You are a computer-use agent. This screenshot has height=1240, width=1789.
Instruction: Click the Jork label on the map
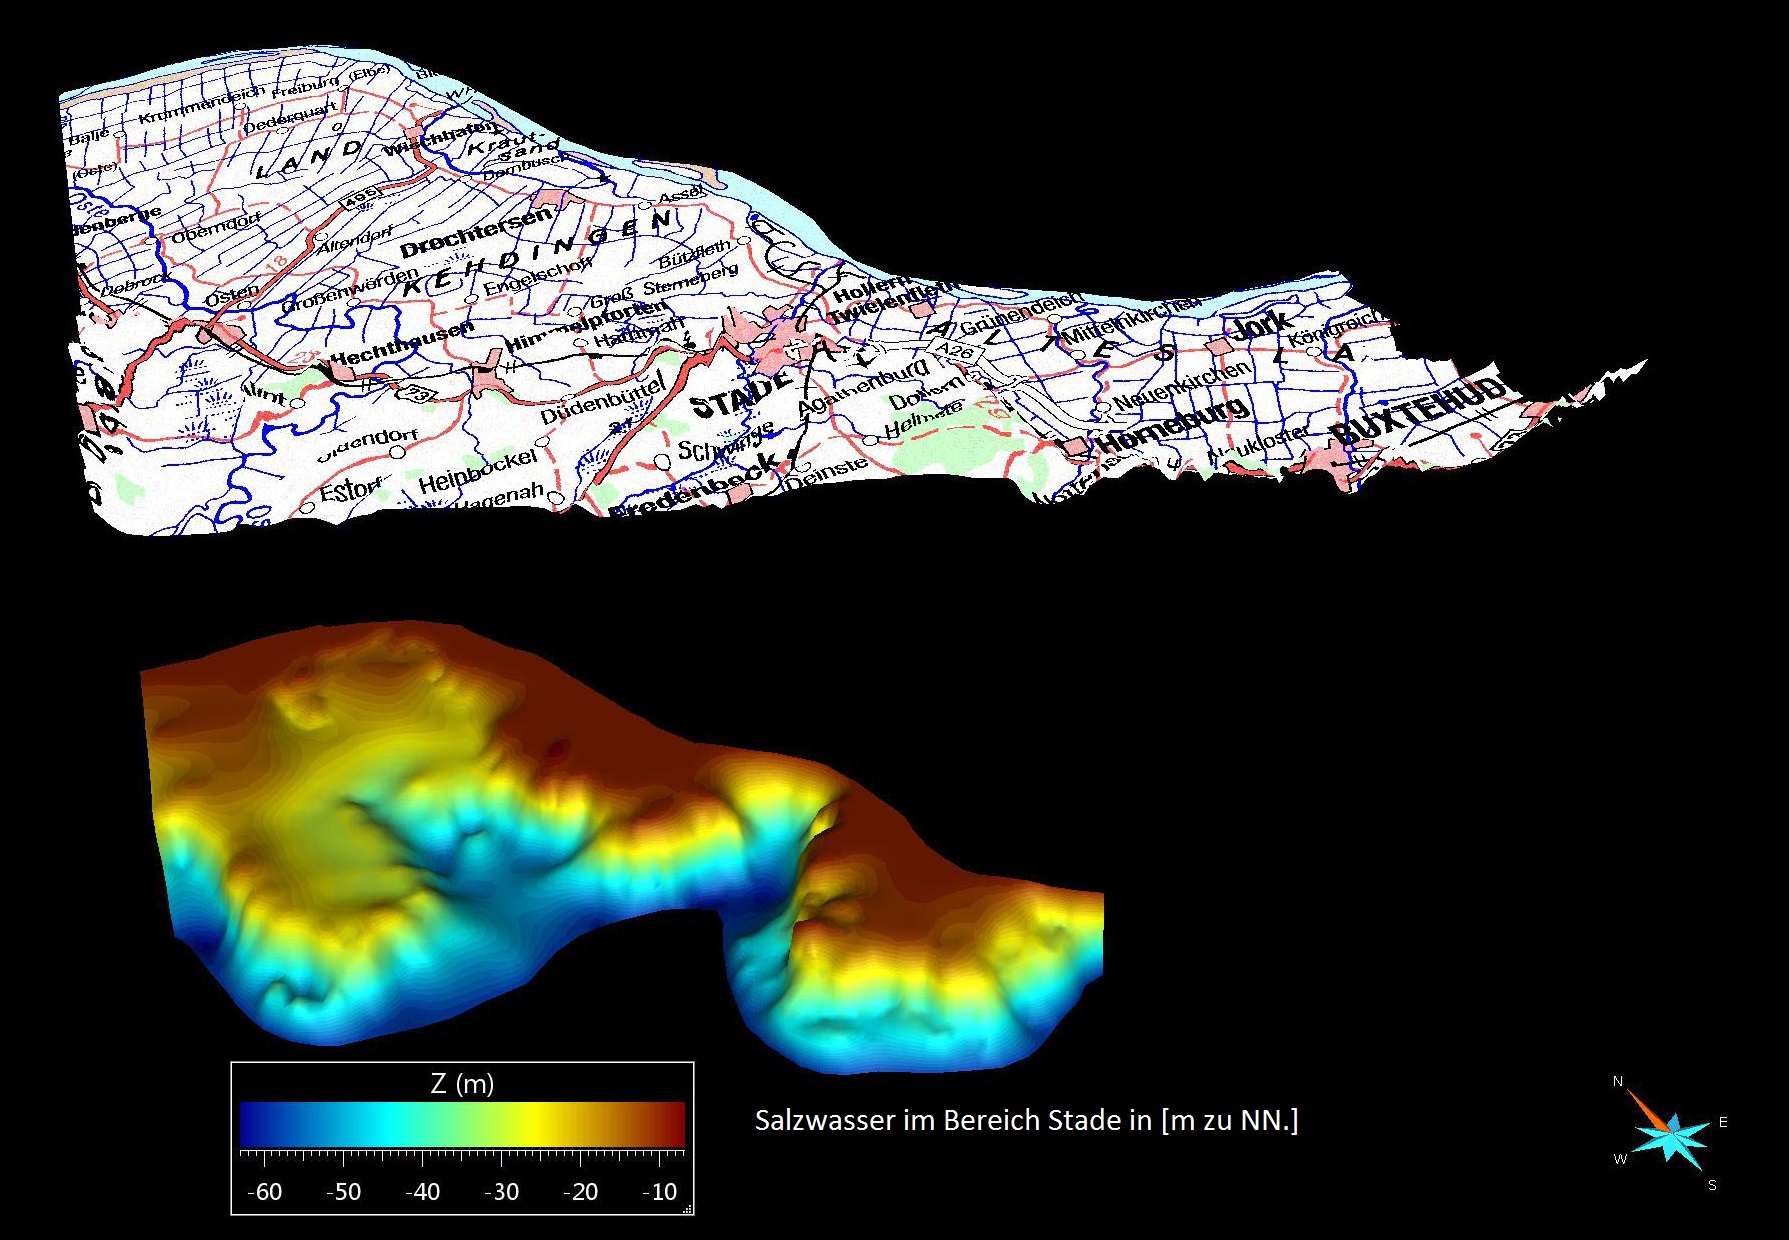tap(1263, 326)
